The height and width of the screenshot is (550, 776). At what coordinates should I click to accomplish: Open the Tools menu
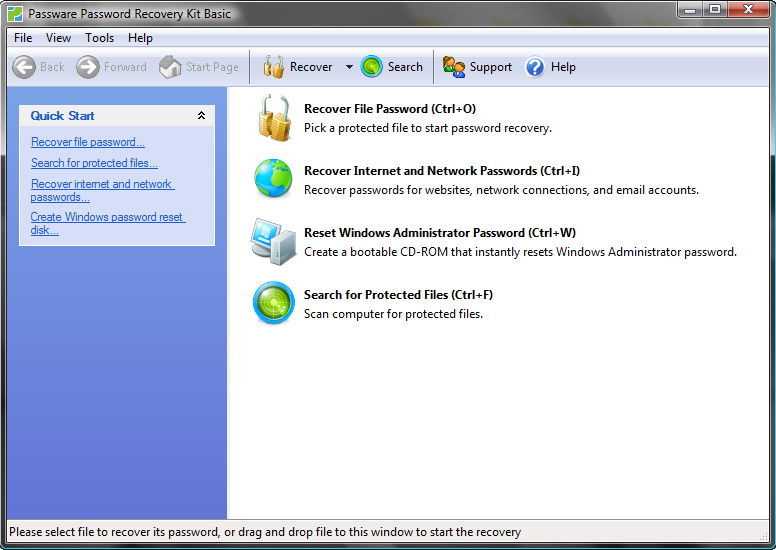99,38
